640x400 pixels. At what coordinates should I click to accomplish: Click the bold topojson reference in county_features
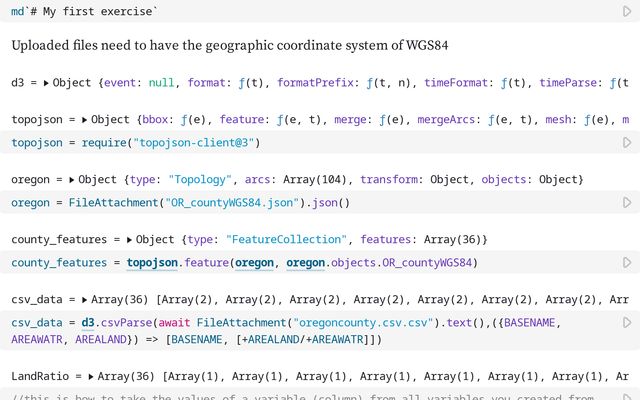(153, 263)
